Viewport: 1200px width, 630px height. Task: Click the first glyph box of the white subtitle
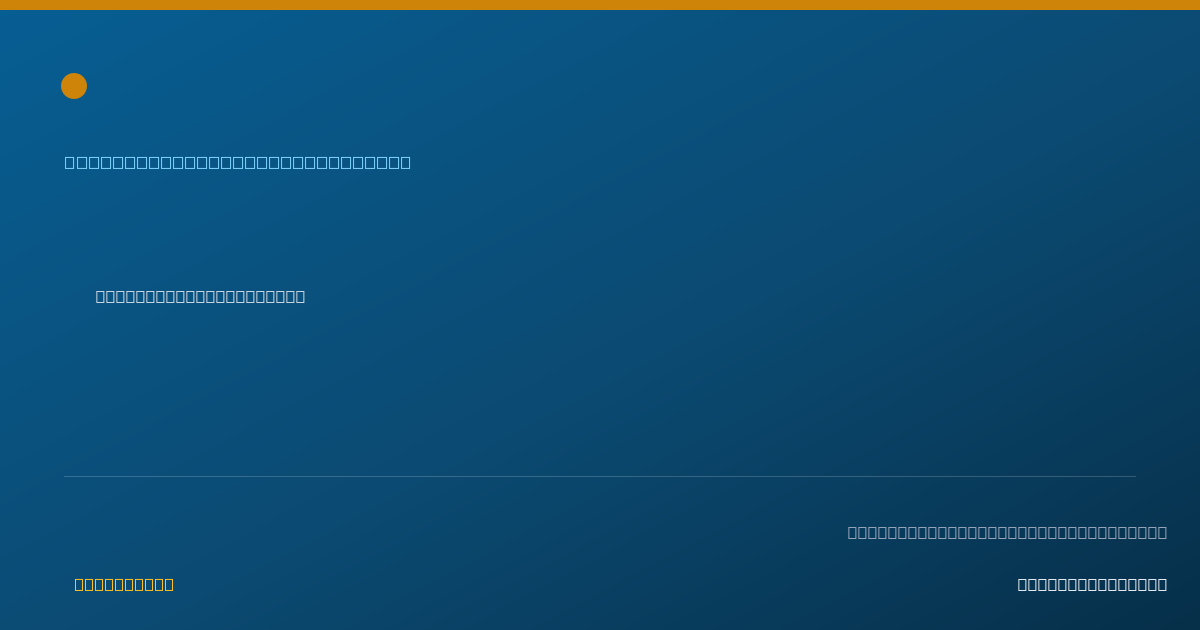(x=101, y=296)
